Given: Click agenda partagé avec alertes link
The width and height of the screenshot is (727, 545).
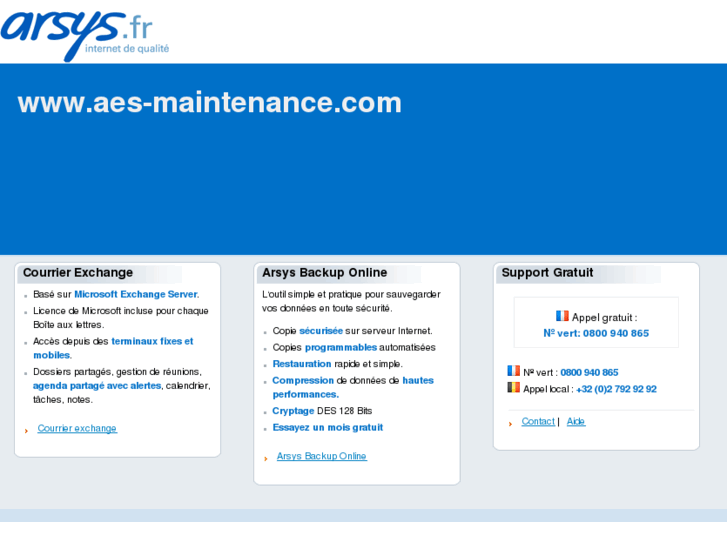Looking at the screenshot, I should [97, 386].
